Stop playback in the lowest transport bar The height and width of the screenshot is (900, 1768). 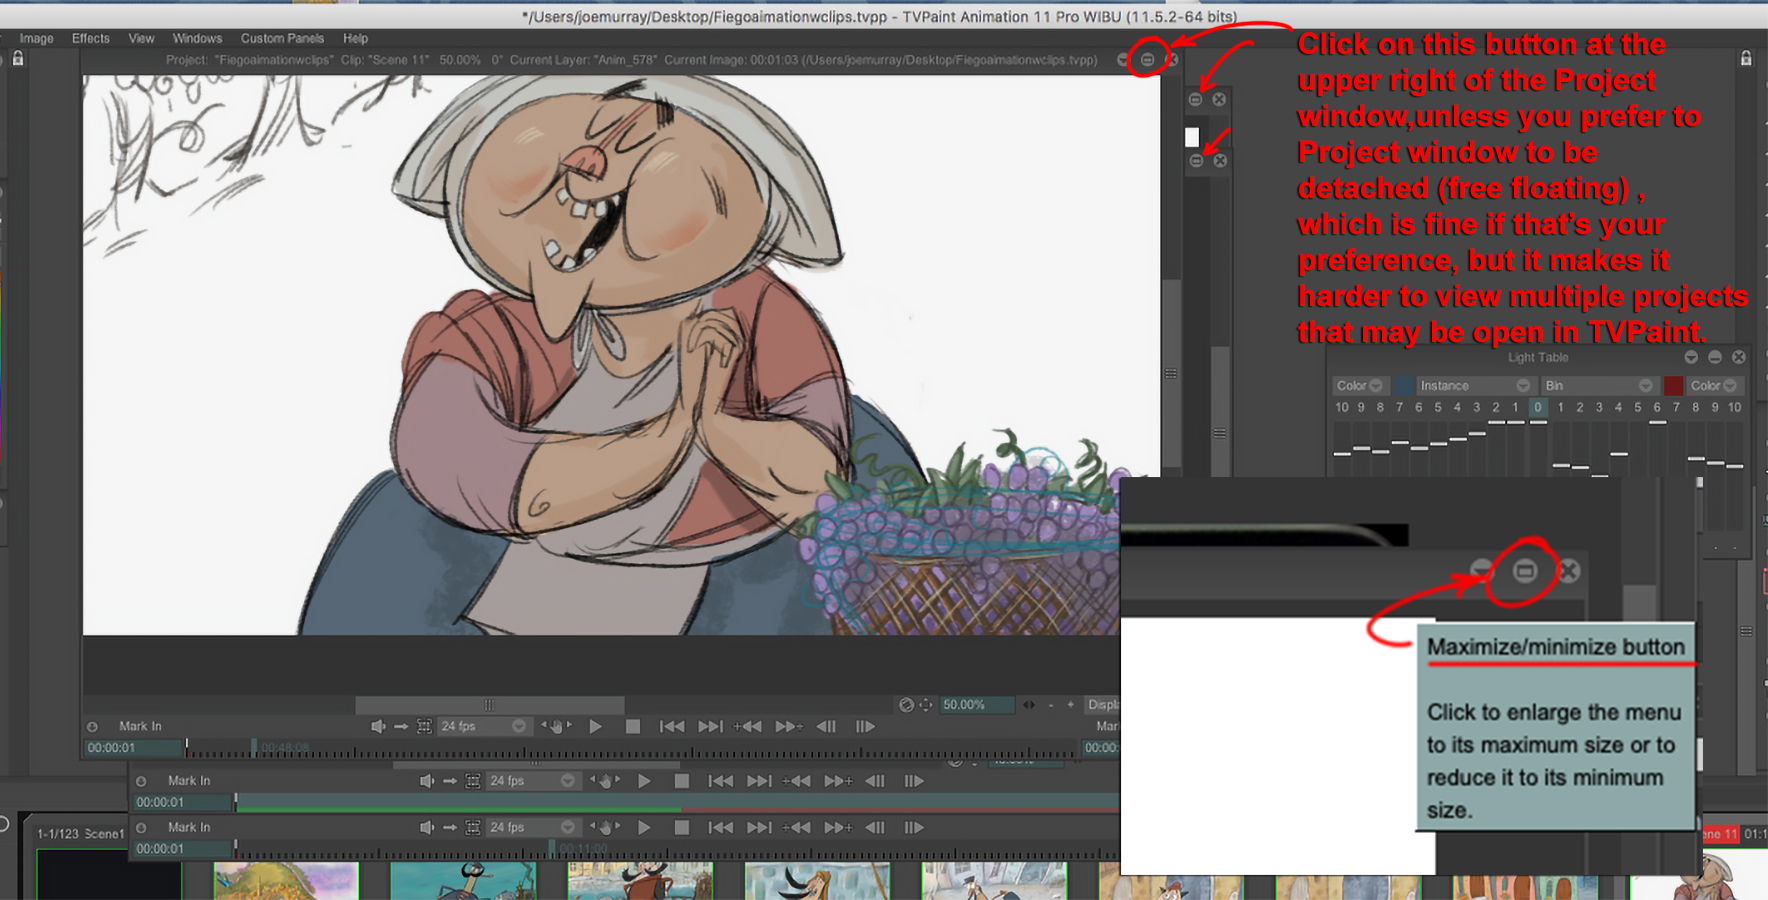(x=682, y=828)
